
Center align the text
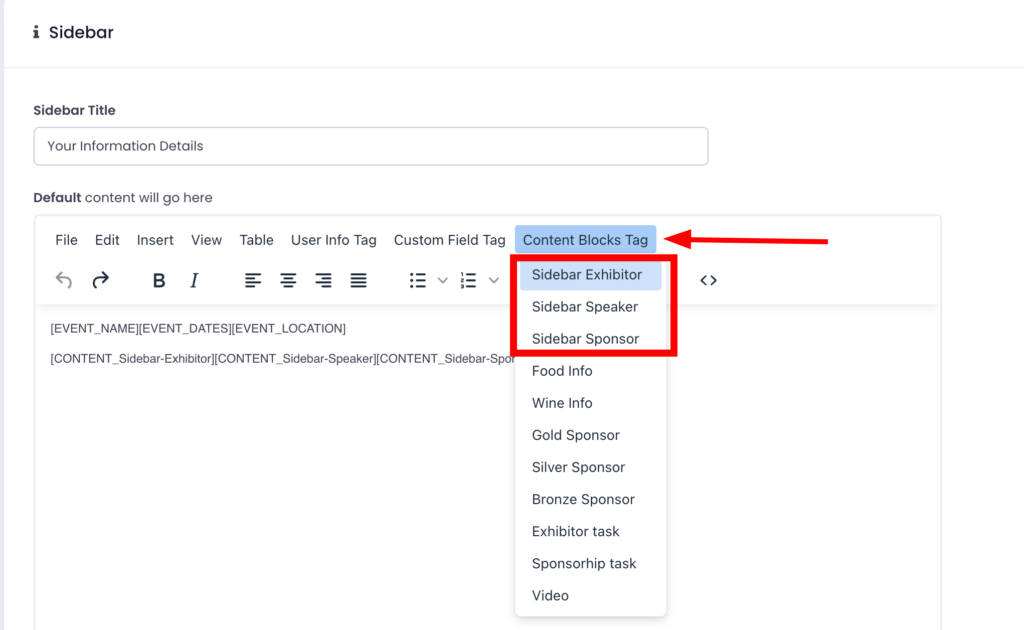click(288, 281)
